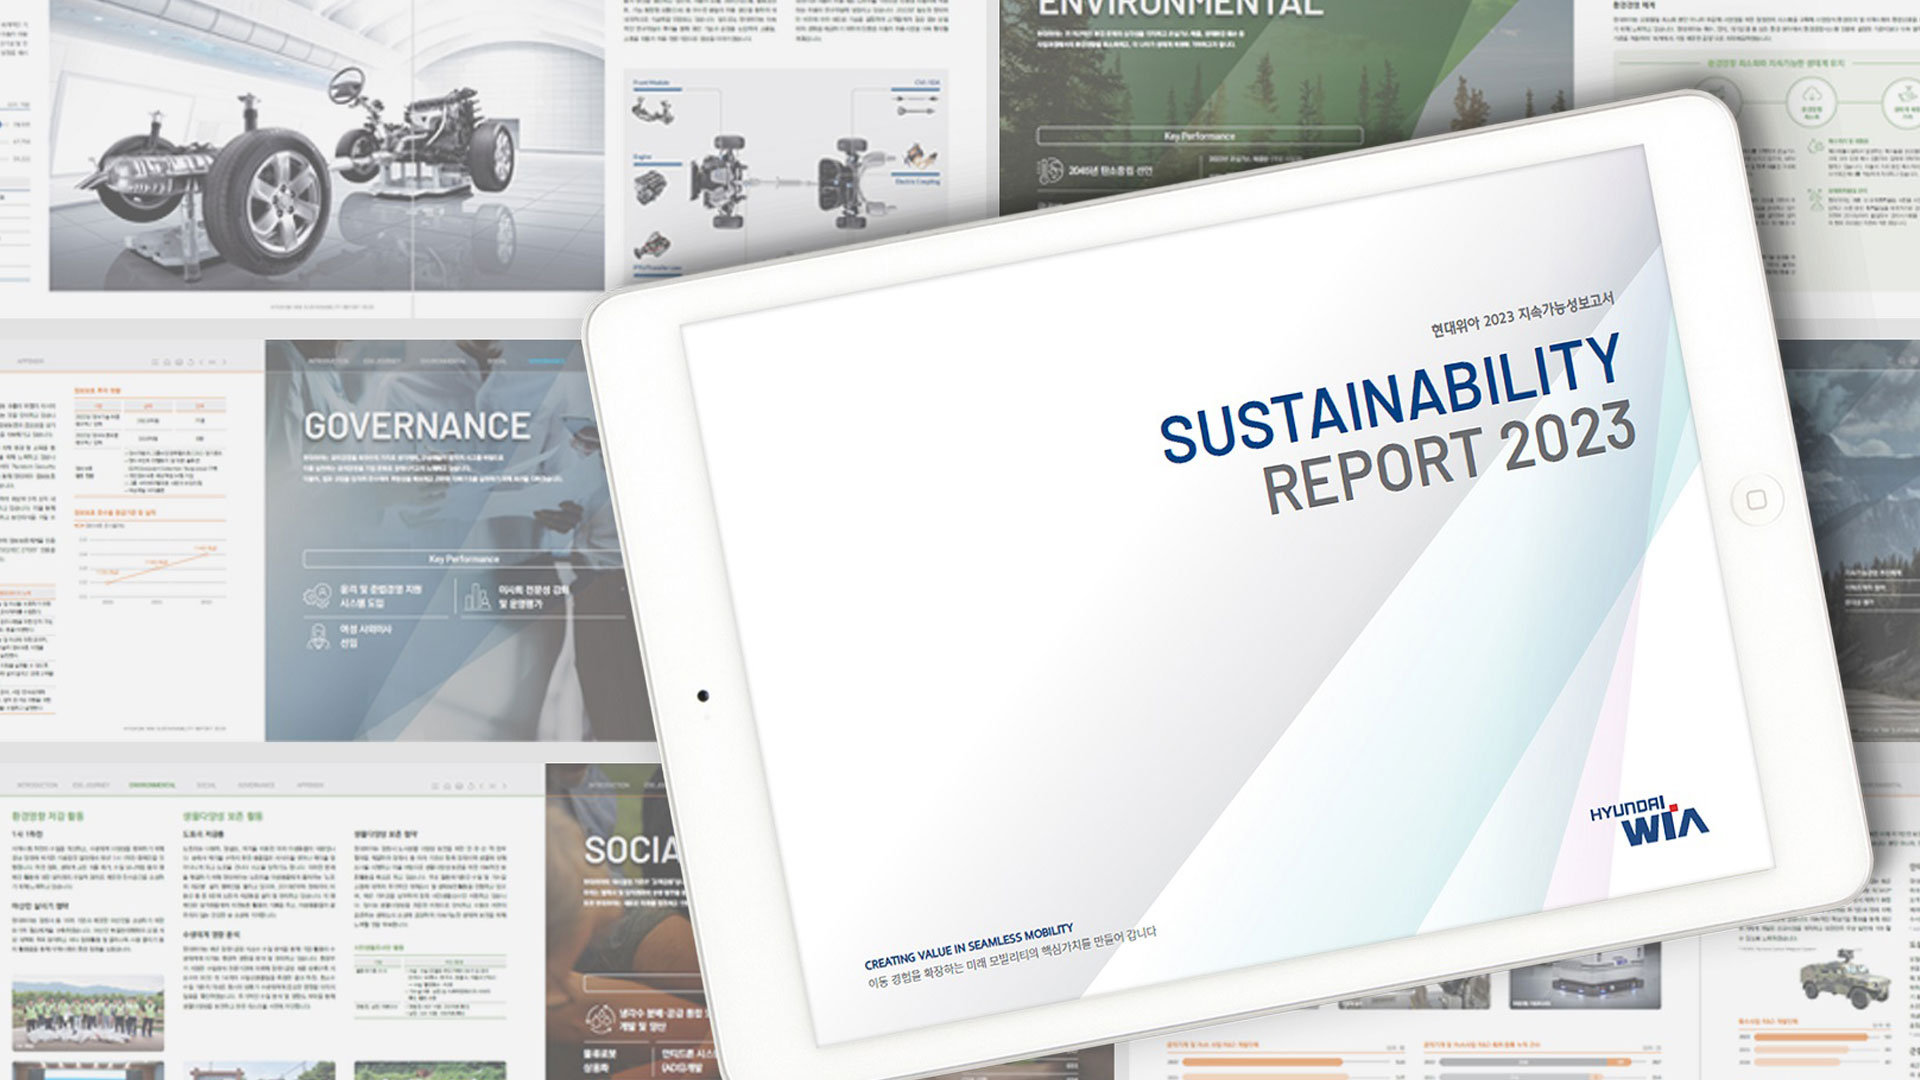This screenshot has width=1920, height=1080.
Task: Click the Key Performance bar under the Governance heading
Action: tap(463, 559)
